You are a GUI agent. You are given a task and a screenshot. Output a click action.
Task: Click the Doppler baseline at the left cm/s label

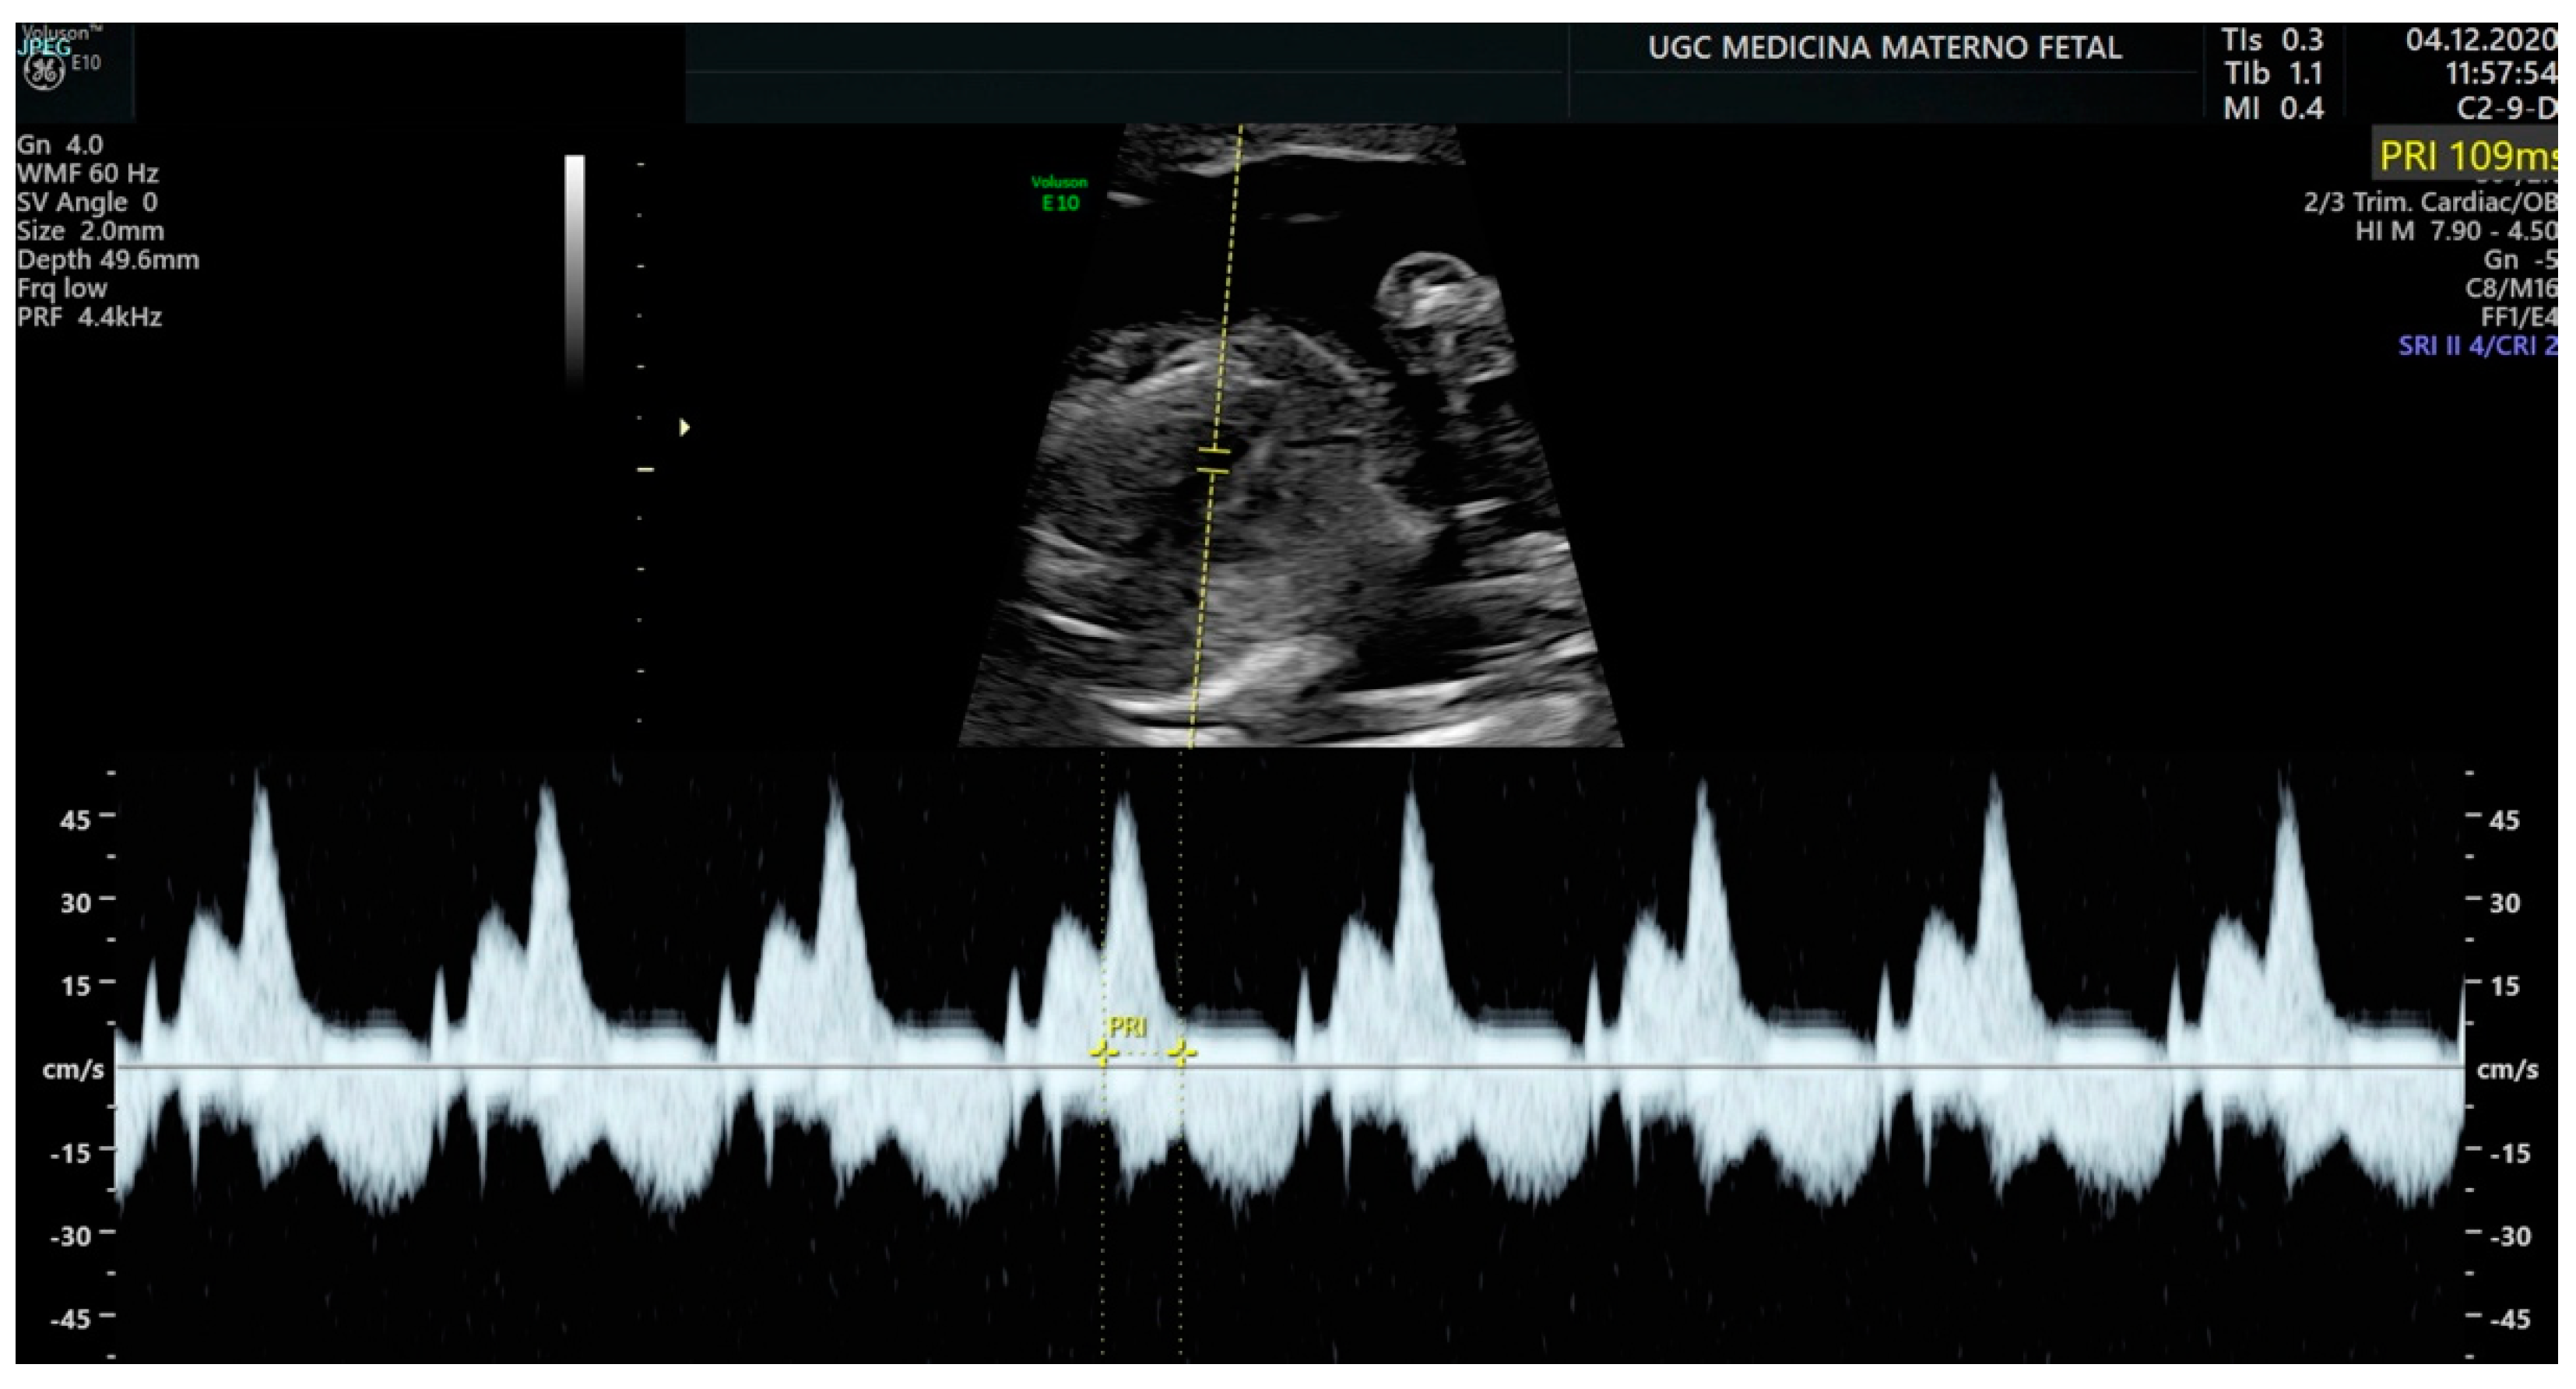pyautogui.click(x=73, y=1069)
